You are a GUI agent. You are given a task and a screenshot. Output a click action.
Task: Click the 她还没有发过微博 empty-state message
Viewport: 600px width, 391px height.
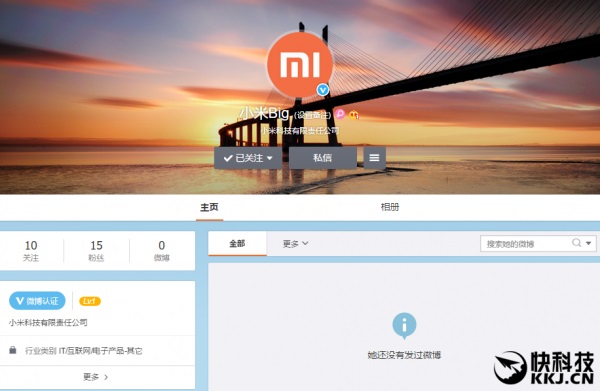[404, 355]
